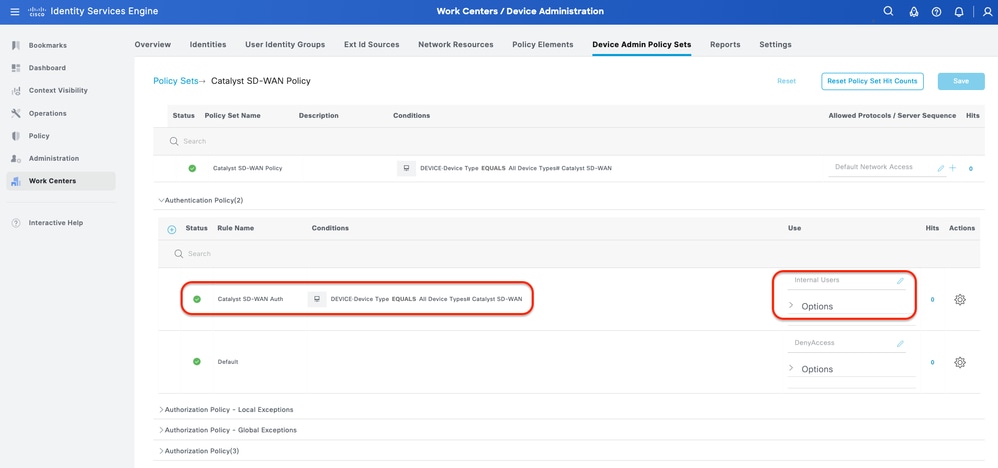
Task: Open Ext Id Sources tab
Action: pyautogui.click(x=372, y=45)
